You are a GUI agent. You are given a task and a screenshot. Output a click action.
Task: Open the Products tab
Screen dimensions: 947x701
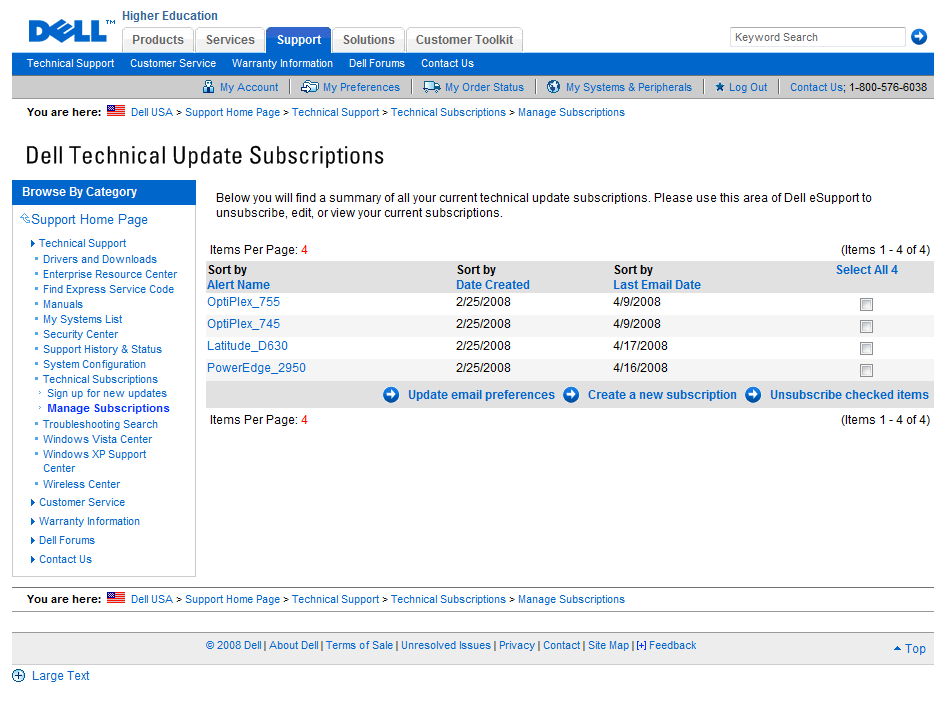(158, 40)
